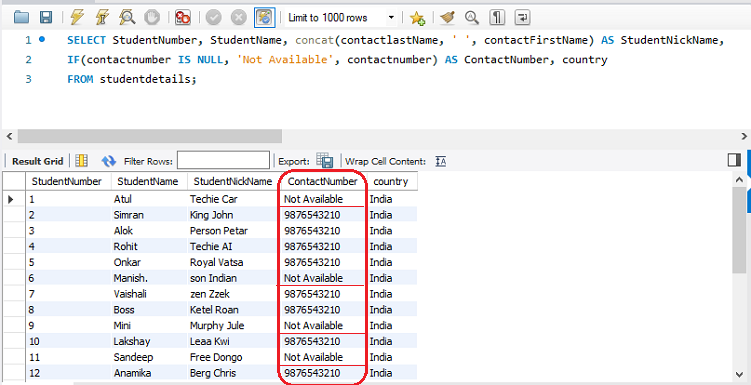Image resolution: width=751 pixels, height=385 pixels.
Task: Select cell 'Lakshay'
Action: click(149, 341)
